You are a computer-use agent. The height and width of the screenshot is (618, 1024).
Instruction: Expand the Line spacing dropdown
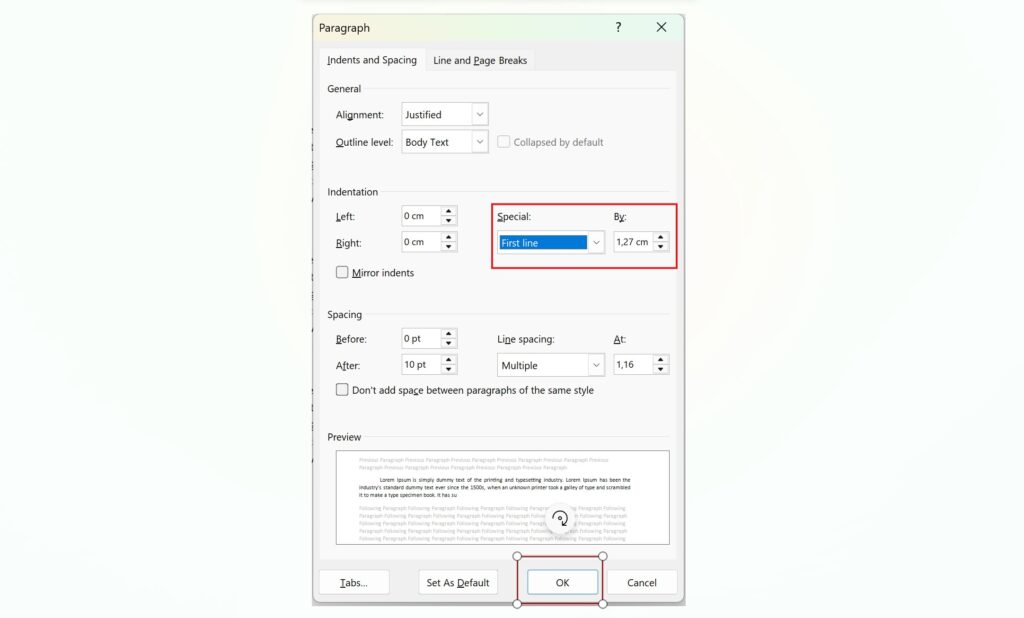pyautogui.click(x=596, y=365)
